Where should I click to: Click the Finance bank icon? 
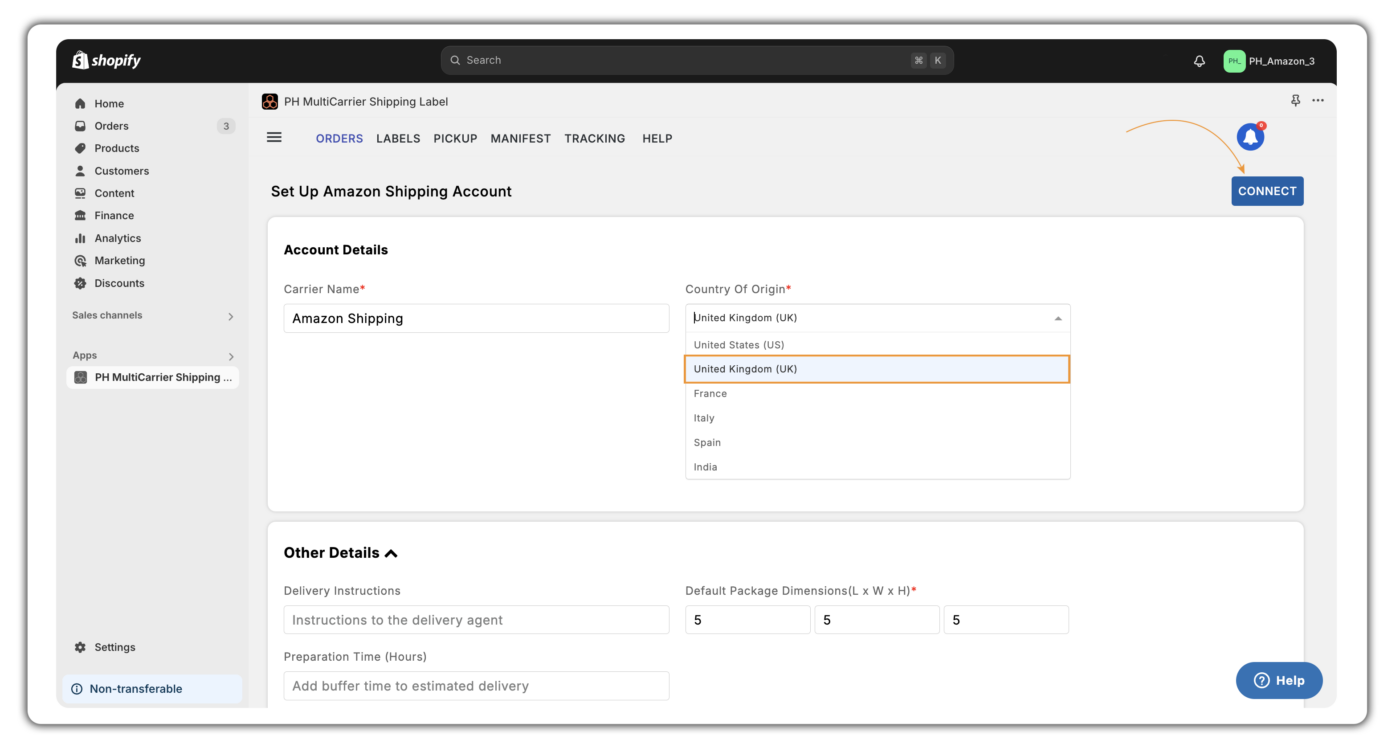pos(80,215)
